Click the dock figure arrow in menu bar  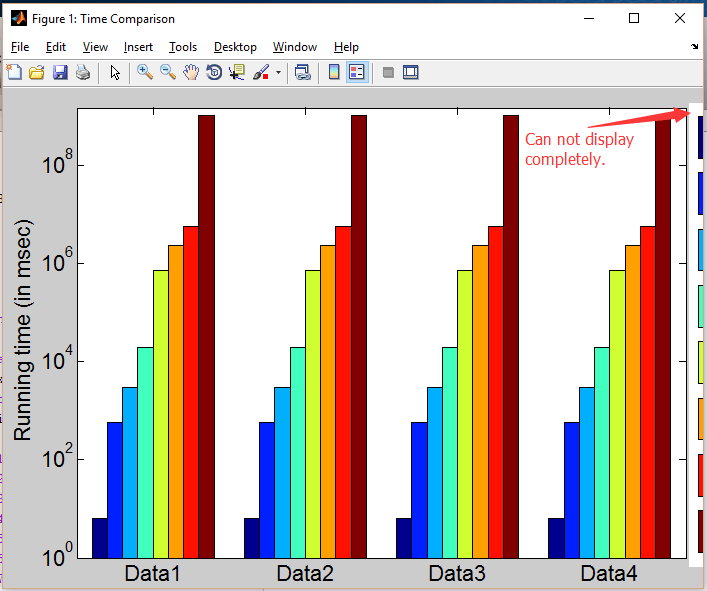(694, 46)
